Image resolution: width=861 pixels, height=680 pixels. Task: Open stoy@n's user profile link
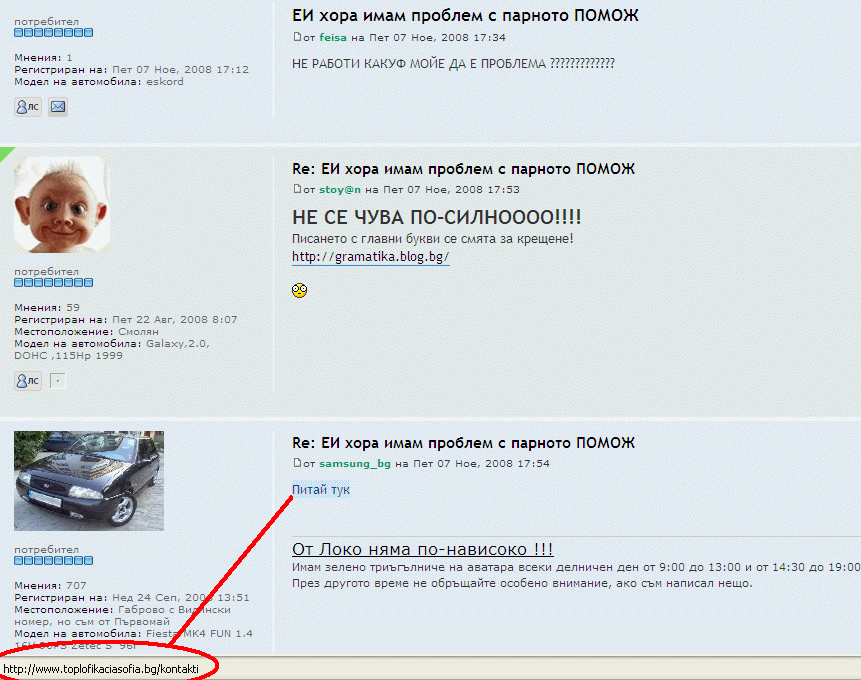(x=340, y=189)
